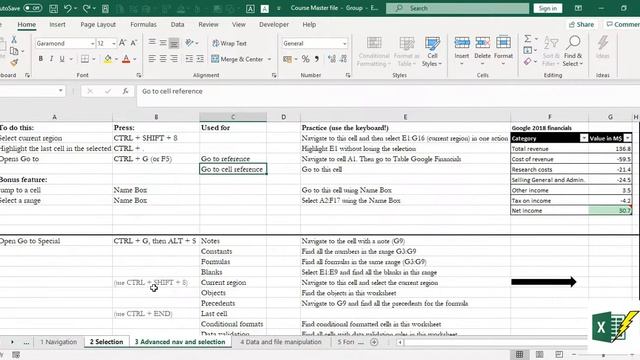
Task: Open the borders dropdown arrow
Action: click(94, 59)
